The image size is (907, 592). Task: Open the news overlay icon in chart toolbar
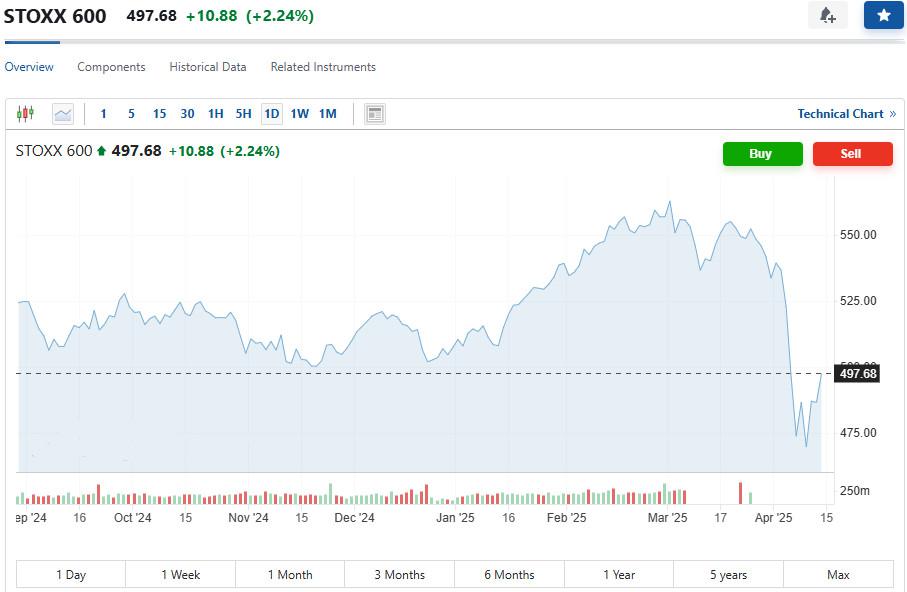375,113
